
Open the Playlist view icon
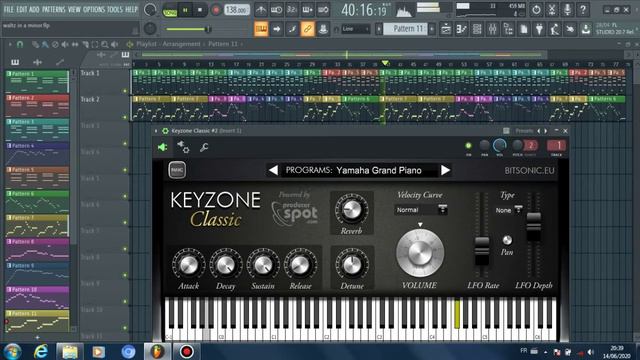click(x=446, y=29)
